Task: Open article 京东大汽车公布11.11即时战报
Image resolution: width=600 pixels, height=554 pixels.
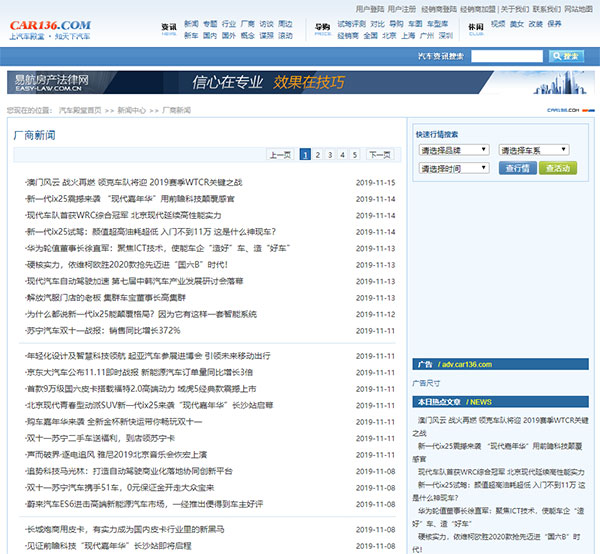Action: click(x=139, y=372)
